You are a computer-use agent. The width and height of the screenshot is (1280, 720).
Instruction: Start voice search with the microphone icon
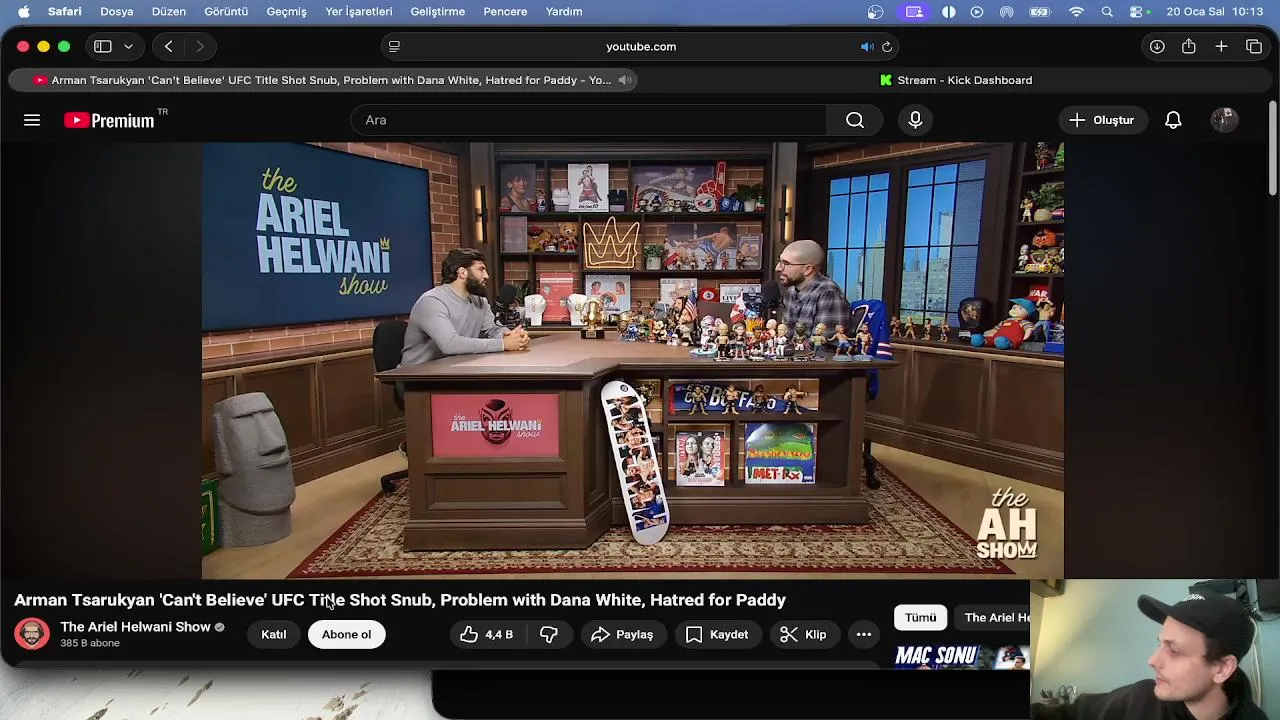[x=915, y=120]
